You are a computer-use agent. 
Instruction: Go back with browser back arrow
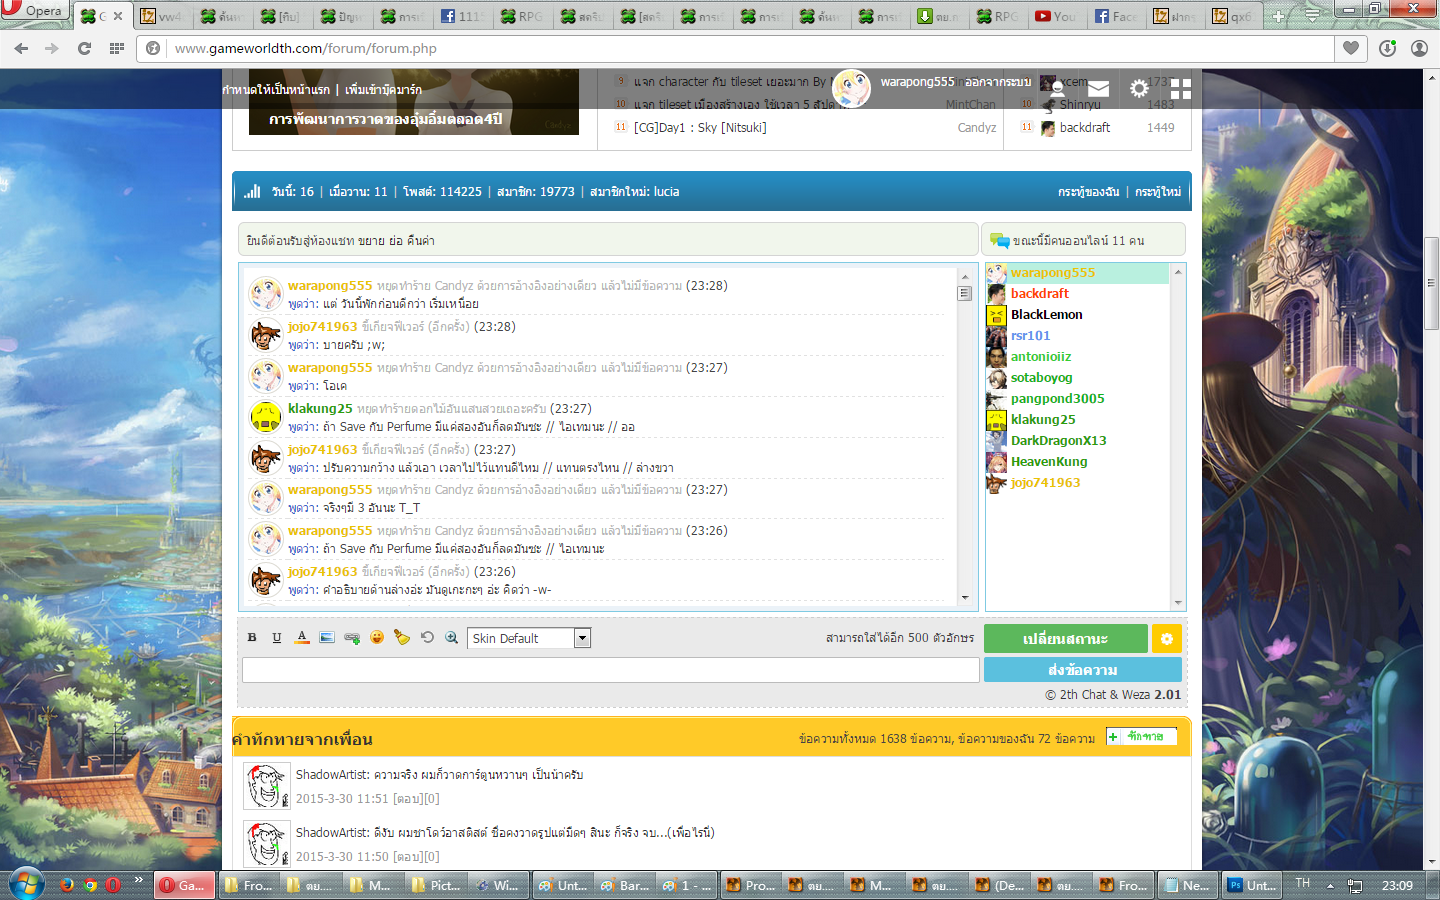[x=21, y=48]
